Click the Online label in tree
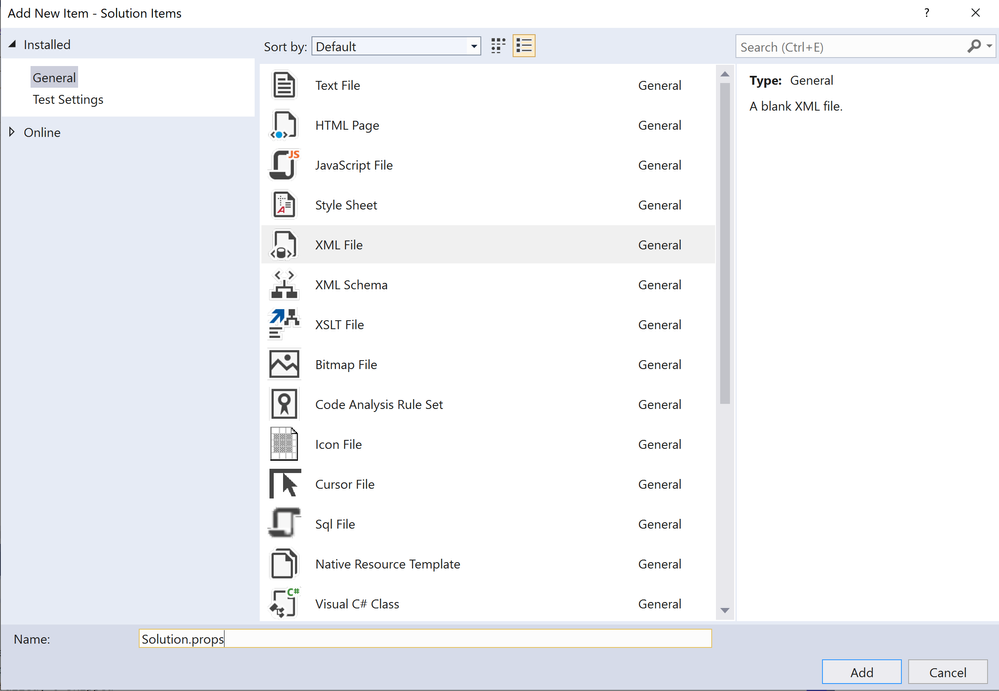 pyautogui.click(x=42, y=132)
